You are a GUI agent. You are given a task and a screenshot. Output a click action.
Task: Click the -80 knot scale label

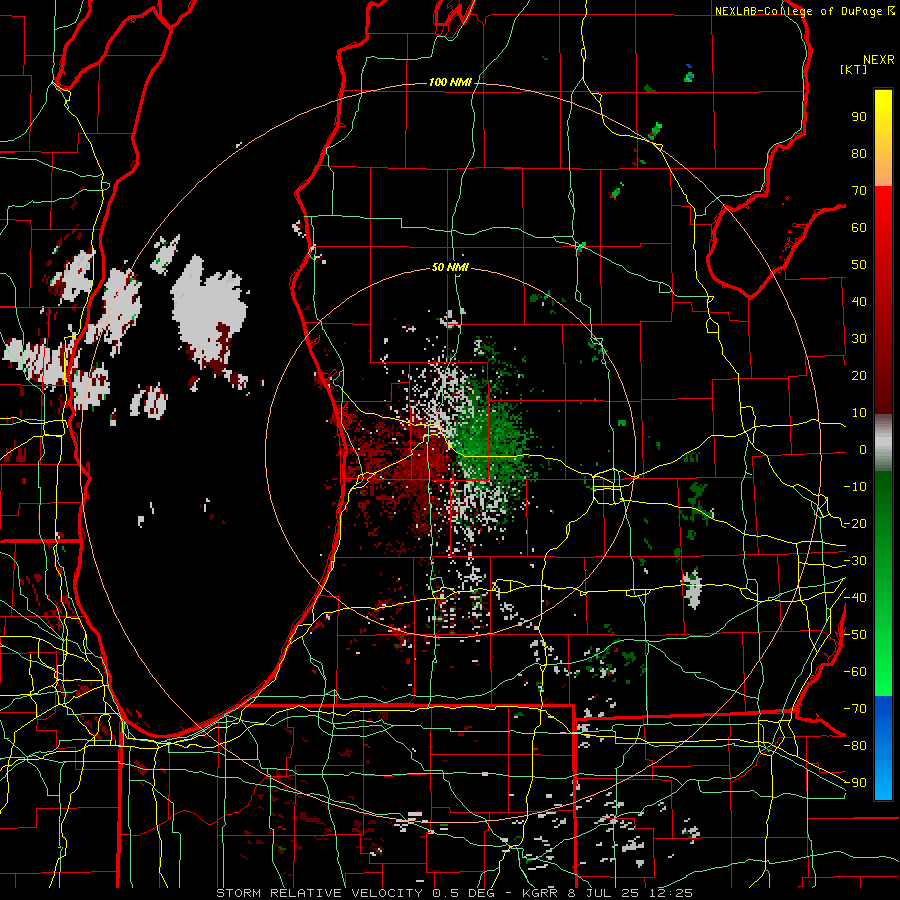click(855, 746)
